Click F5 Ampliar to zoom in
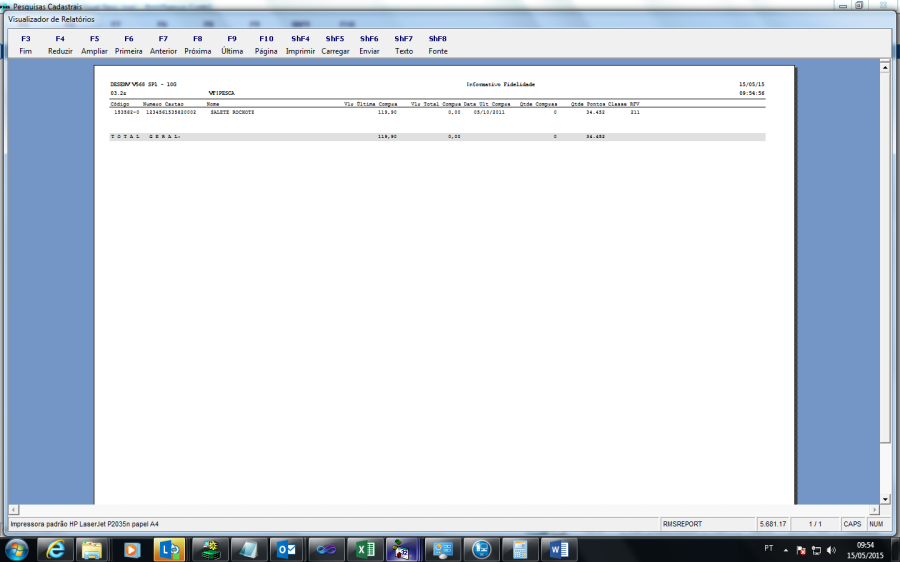 (94, 45)
